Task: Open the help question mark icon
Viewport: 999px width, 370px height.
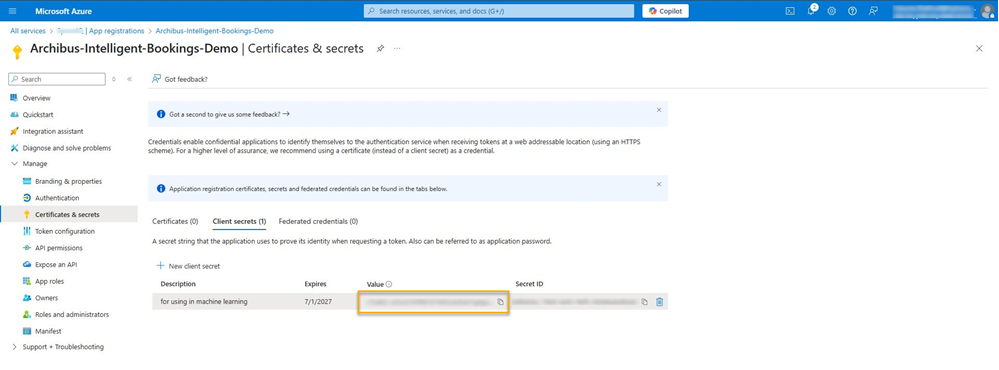Action: click(852, 11)
